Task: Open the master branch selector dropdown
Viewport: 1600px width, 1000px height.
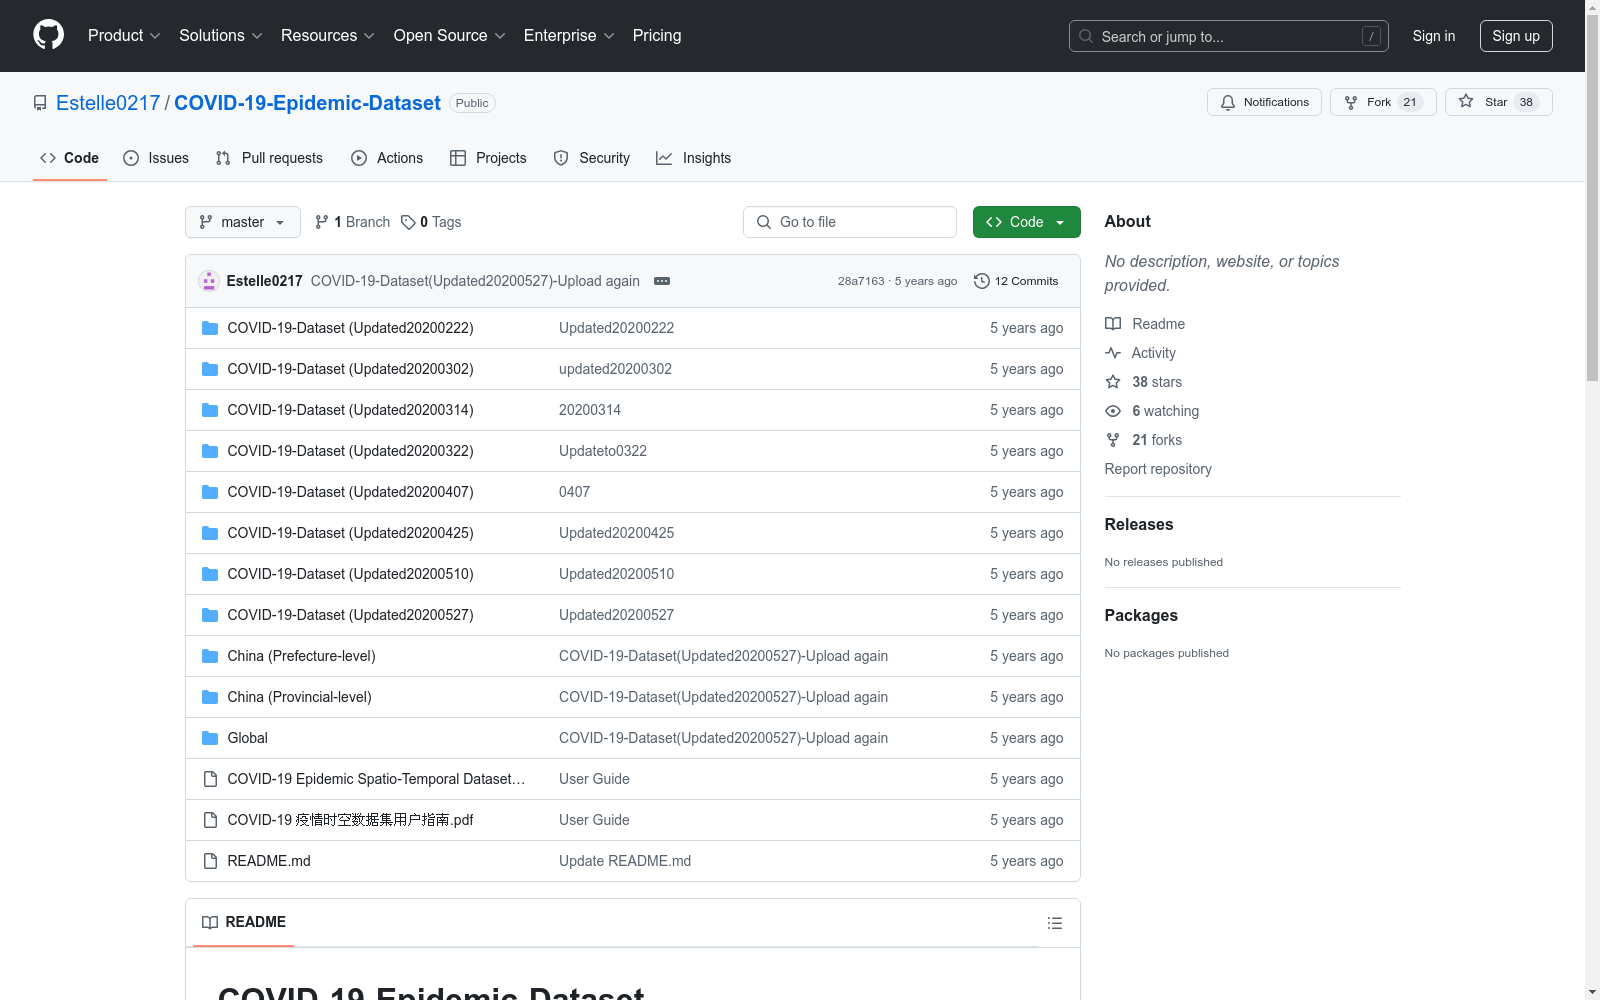Action: tap(243, 222)
